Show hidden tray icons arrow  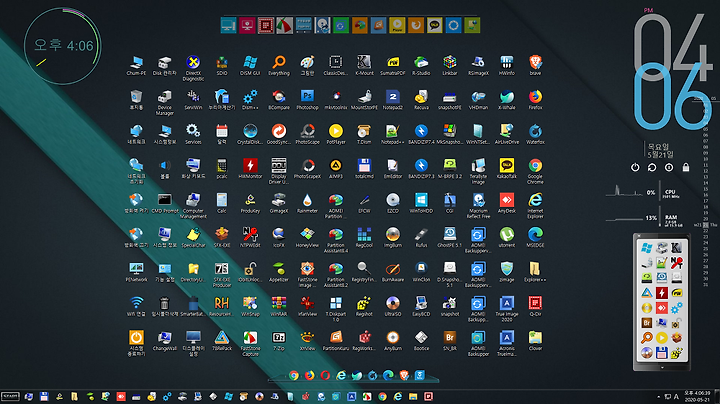(658, 397)
